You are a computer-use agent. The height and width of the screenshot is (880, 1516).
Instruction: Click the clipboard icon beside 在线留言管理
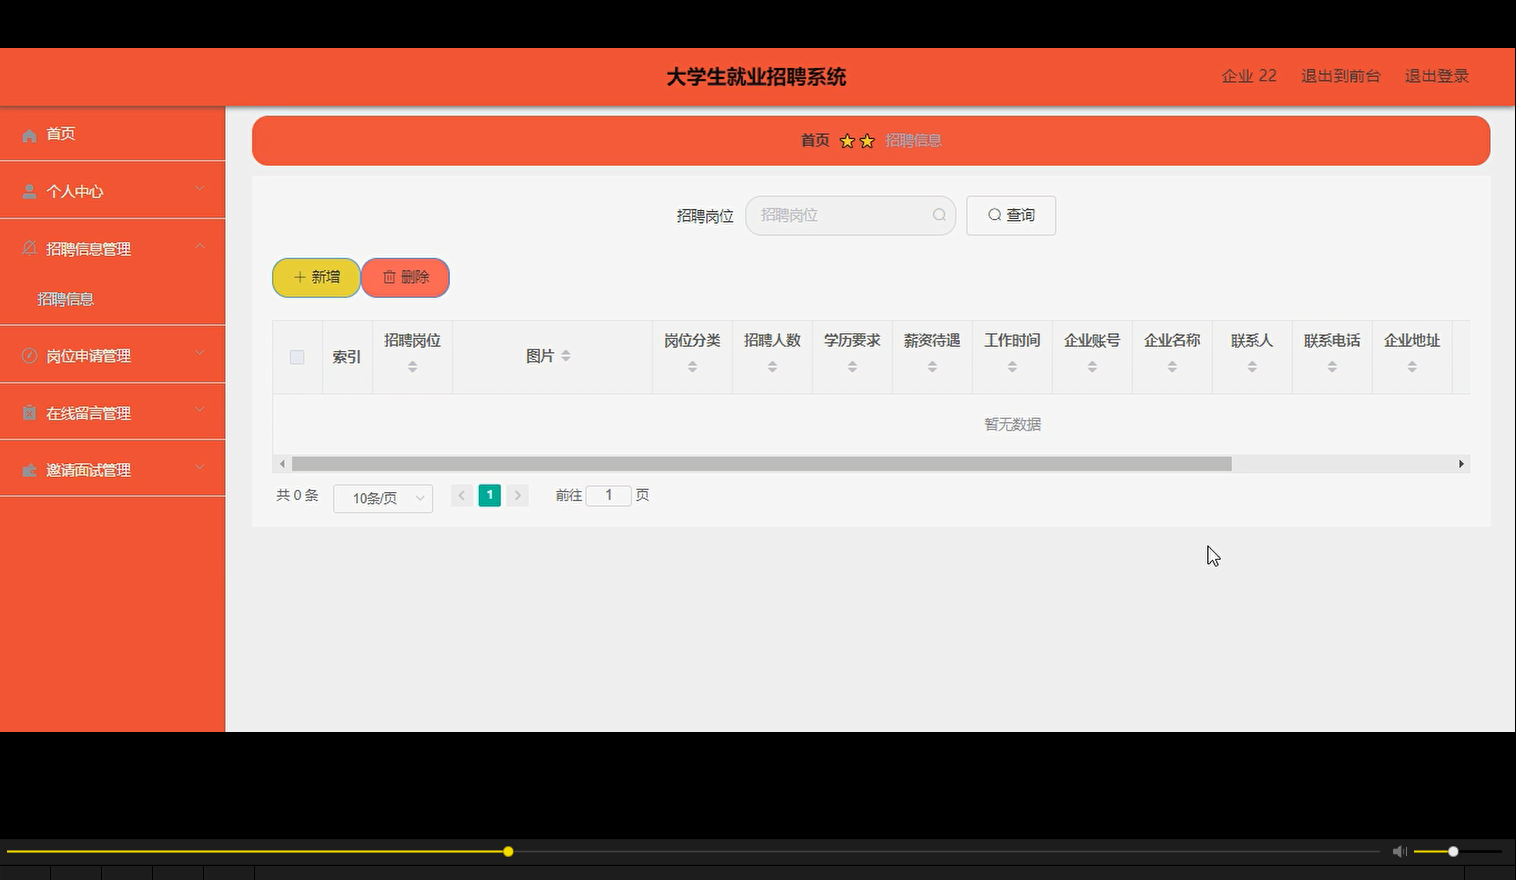[x=29, y=412]
